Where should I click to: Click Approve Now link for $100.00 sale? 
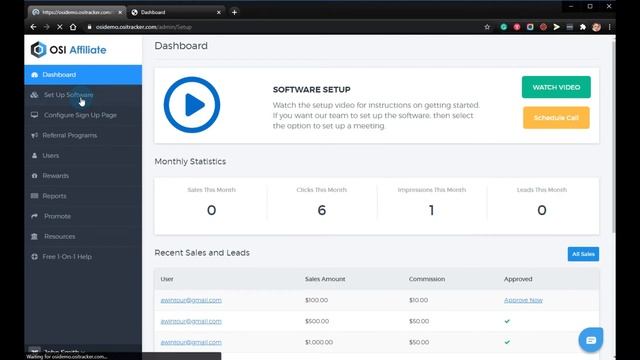523,300
